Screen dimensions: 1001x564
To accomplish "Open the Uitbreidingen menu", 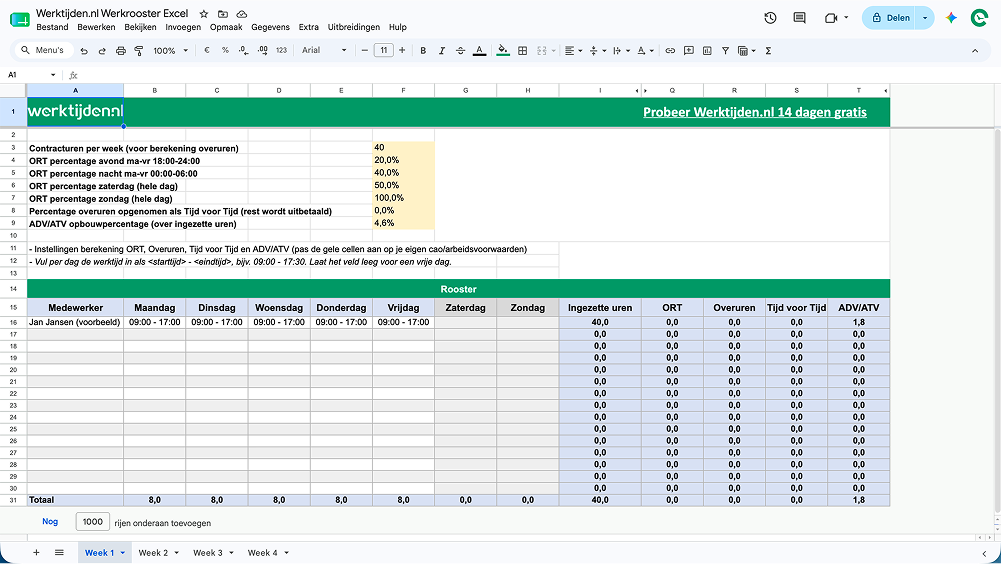I will [354, 27].
